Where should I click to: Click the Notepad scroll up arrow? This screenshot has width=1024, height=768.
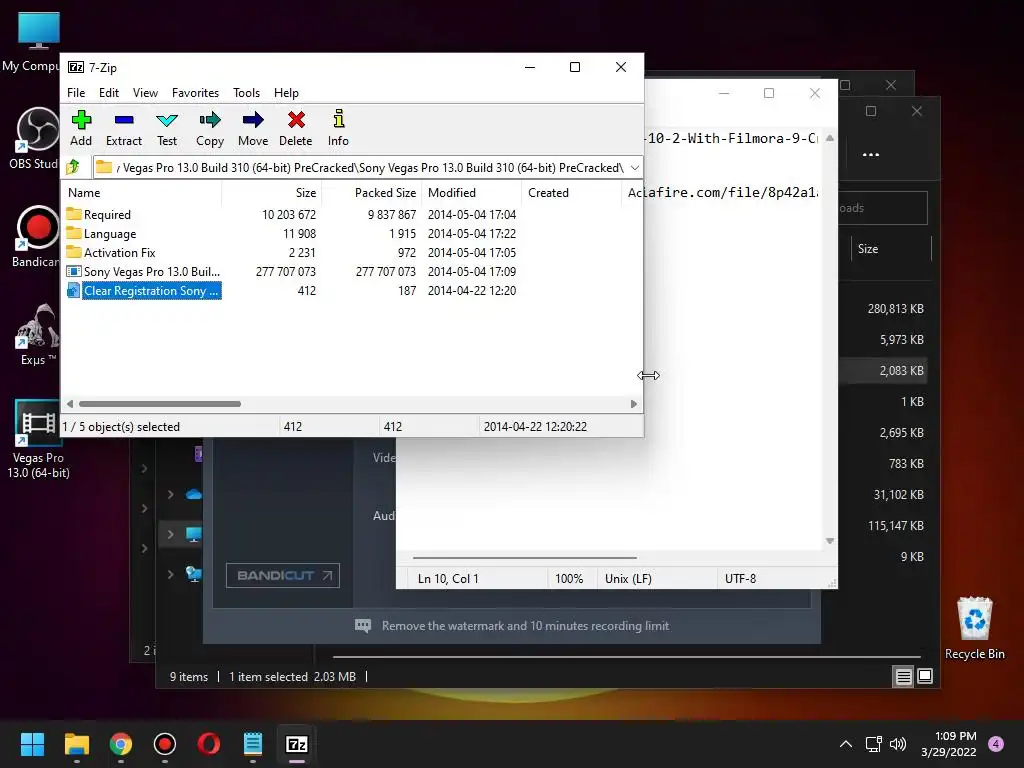pos(829,138)
